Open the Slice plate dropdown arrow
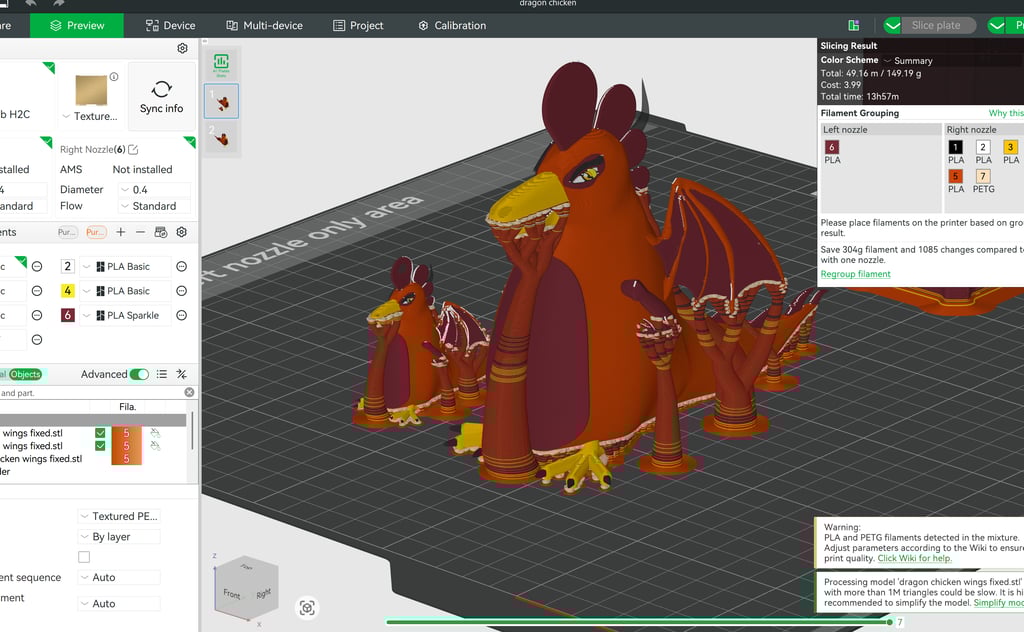1024x632 pixels. click(893, 25)
